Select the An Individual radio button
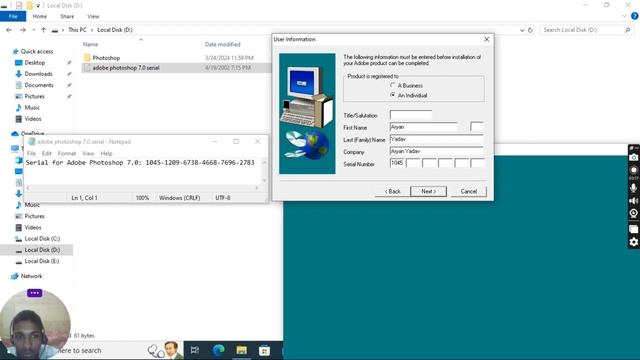This screenshot has height=360, width=640. pos(393,95)
